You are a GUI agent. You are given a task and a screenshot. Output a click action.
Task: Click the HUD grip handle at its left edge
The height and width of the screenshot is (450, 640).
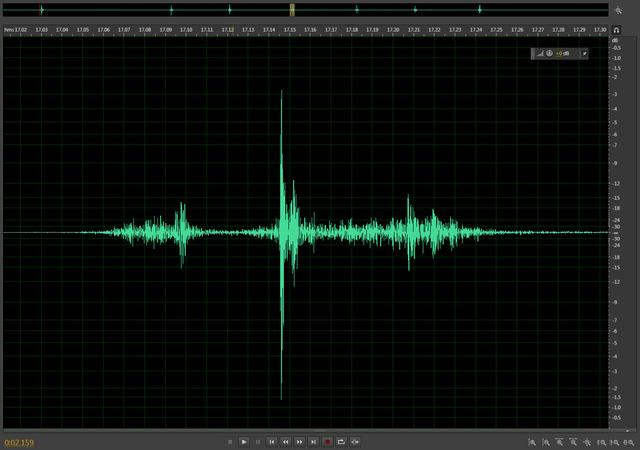(533, 53)
